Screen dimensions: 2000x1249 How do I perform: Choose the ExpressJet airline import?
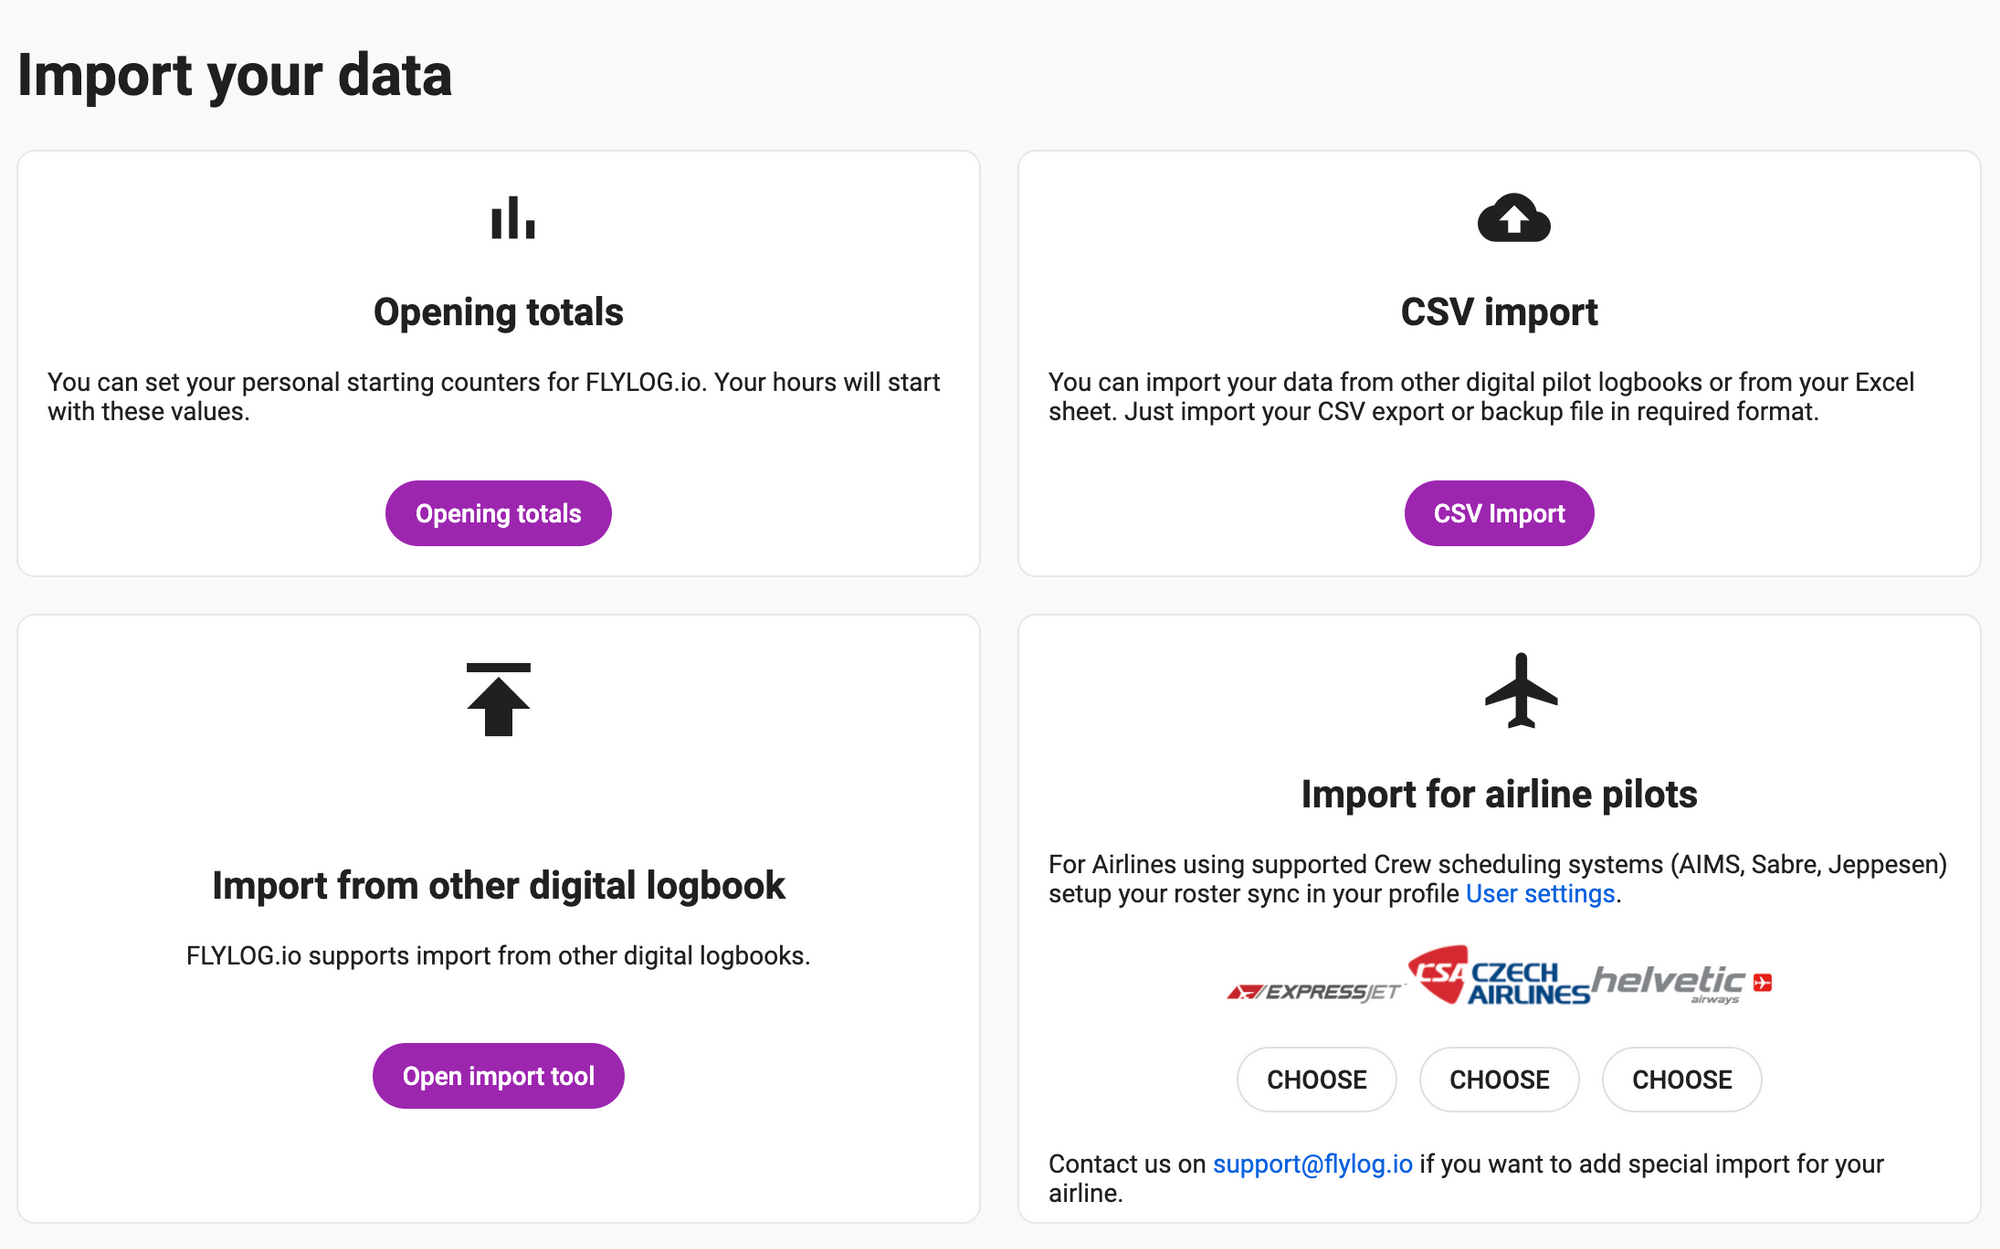1316,1080
